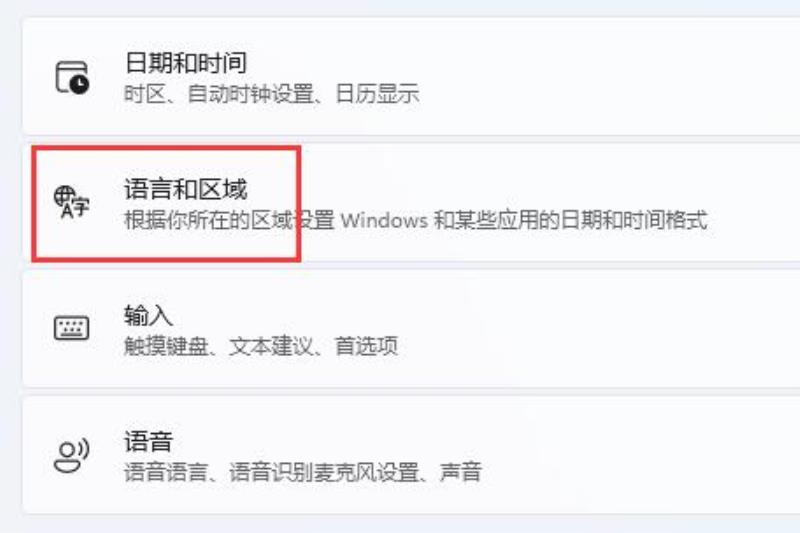Click the 首选项 text under 输入
The width and height of the screenshot is (800, 533).
point(366,346)
